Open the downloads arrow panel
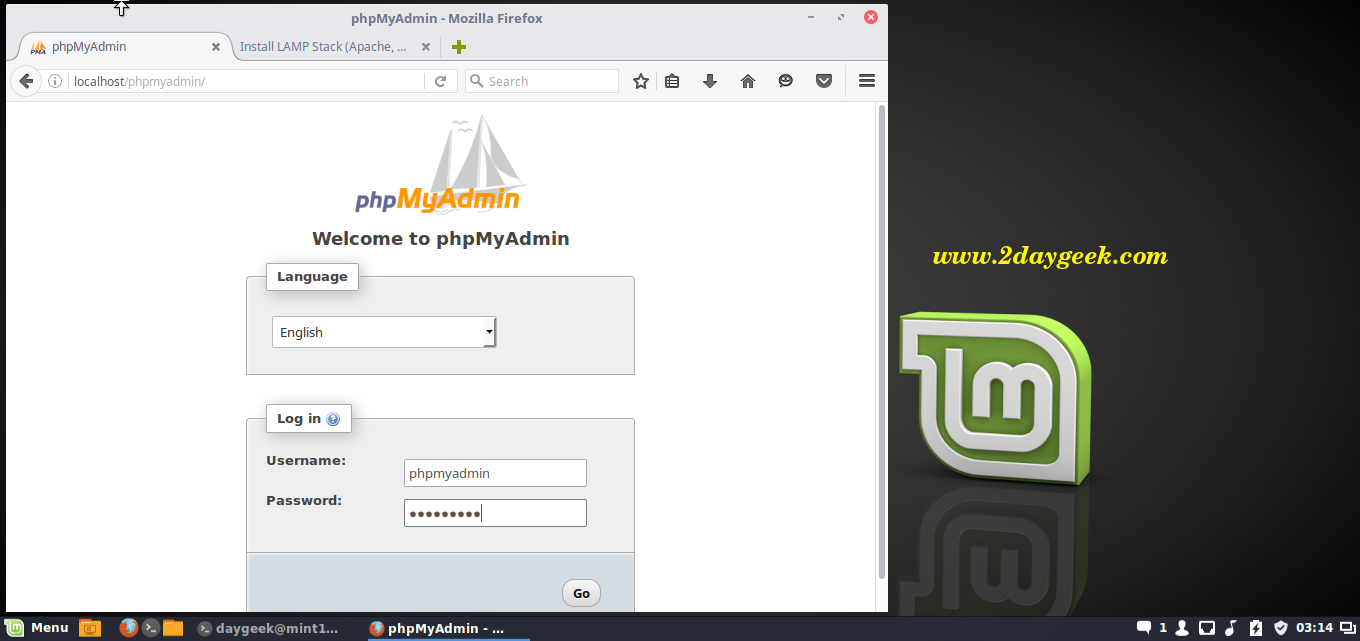The width and height of the screenshot is (1360, 641). (710, 81)
